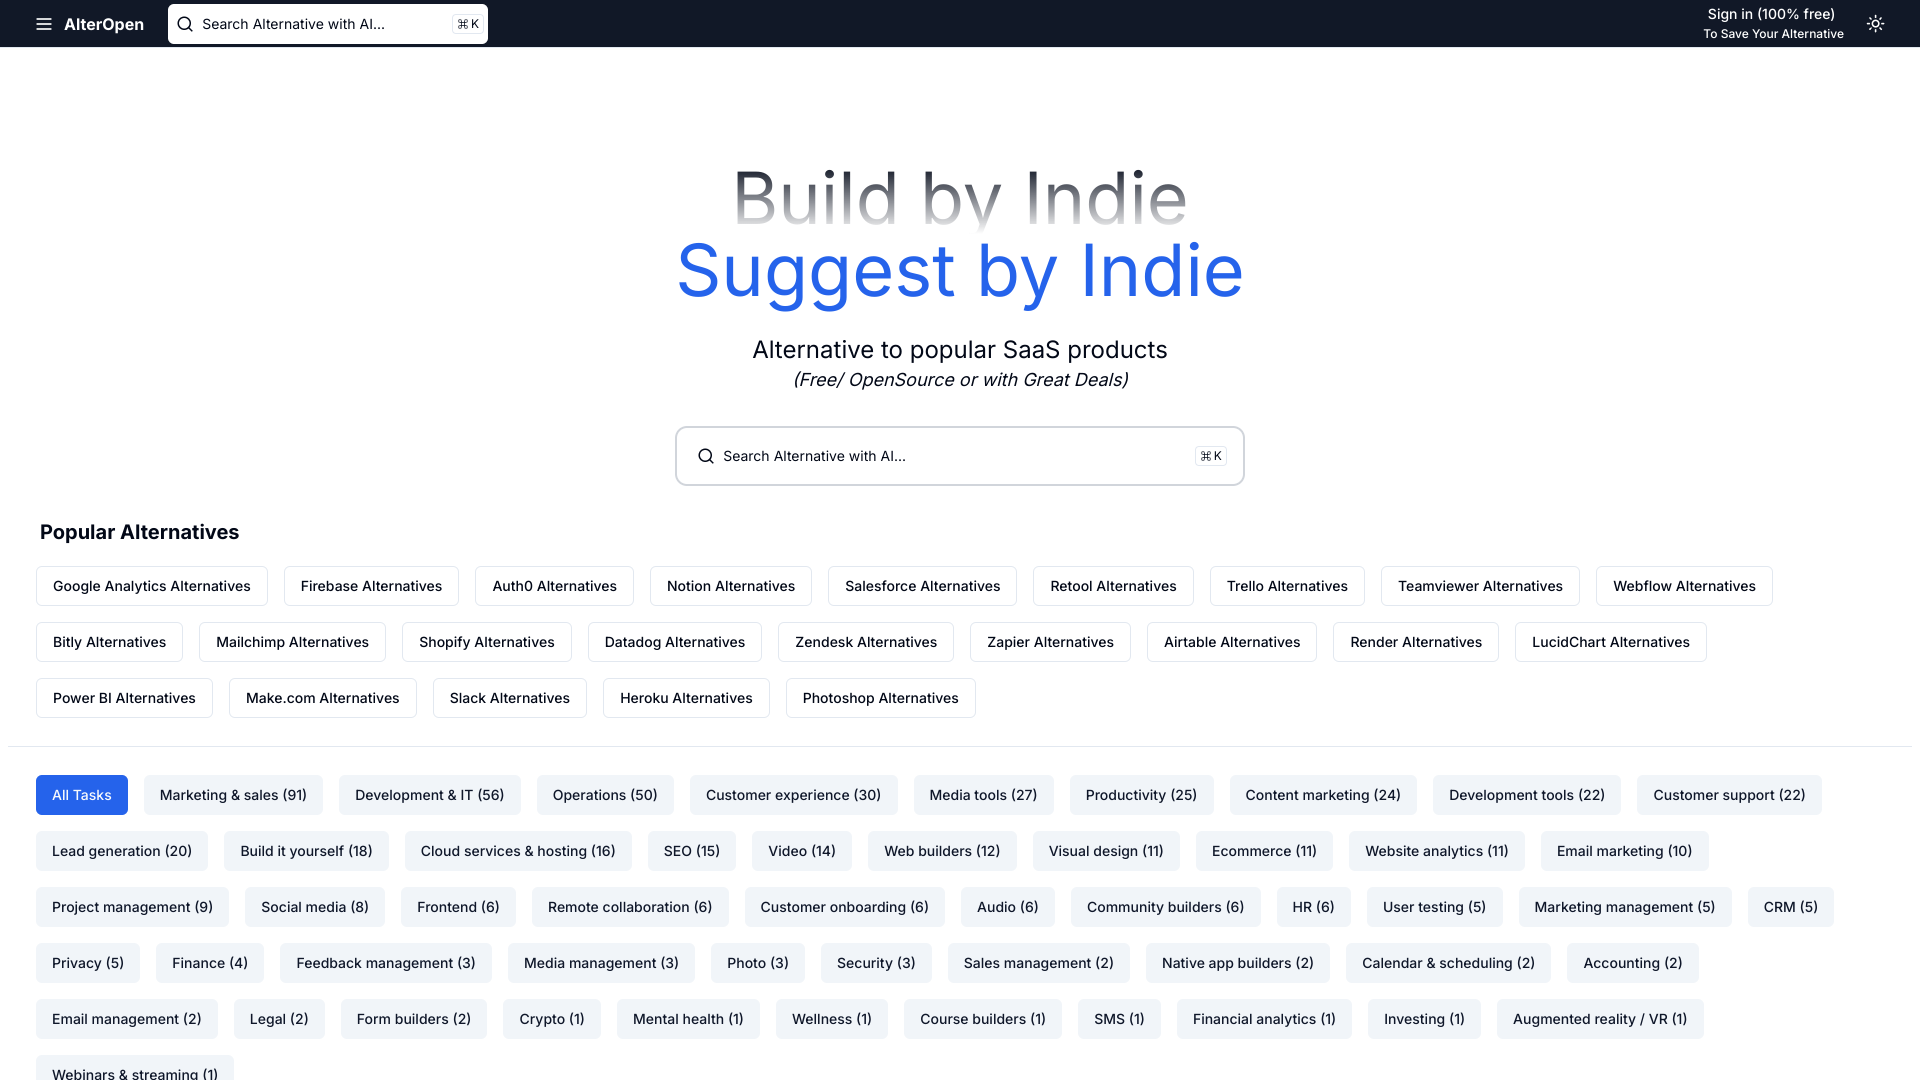1920x1080 pixels.
Task: Click the Salesforce Alternatives button
Action: pyautogui.click(x=923, y=585)
